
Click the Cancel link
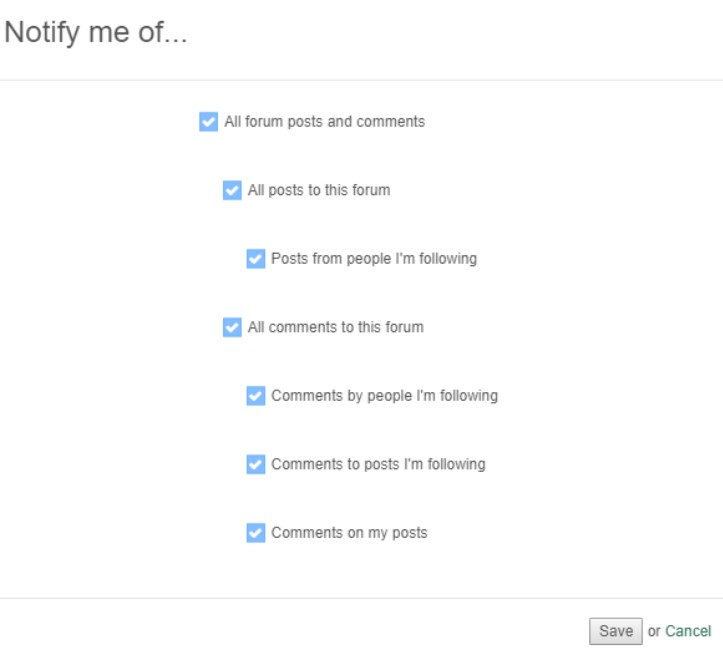pyautogui.click(x=688, y=631)
